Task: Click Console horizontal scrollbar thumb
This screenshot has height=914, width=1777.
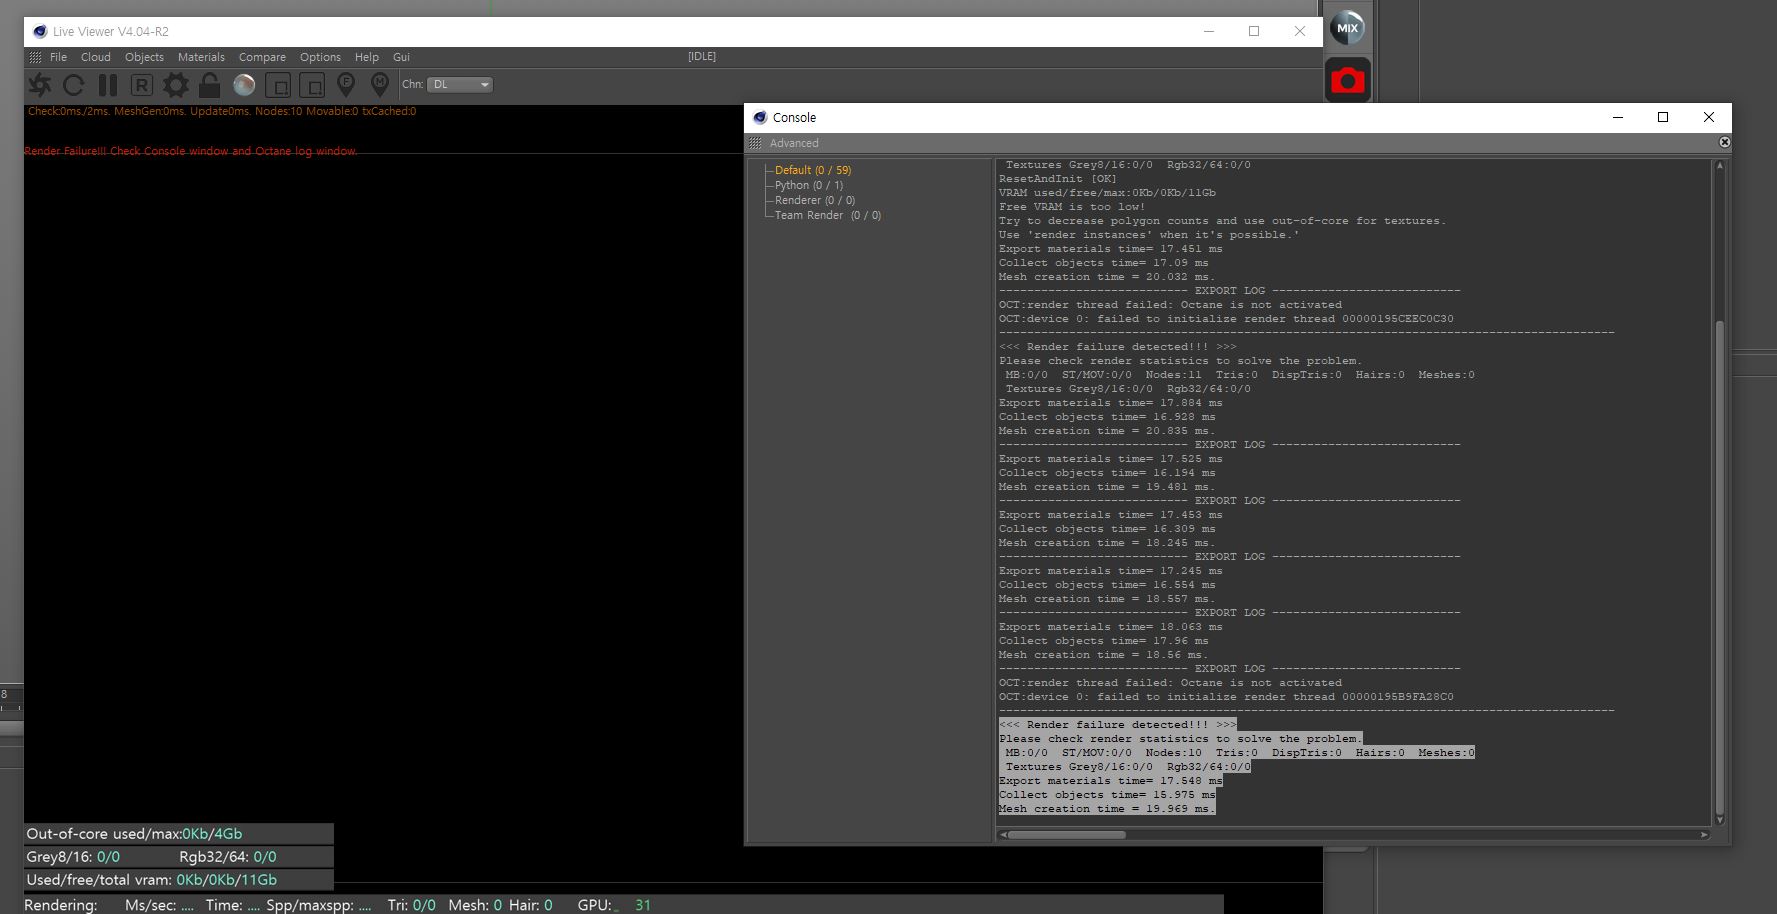Action: 1066,834
